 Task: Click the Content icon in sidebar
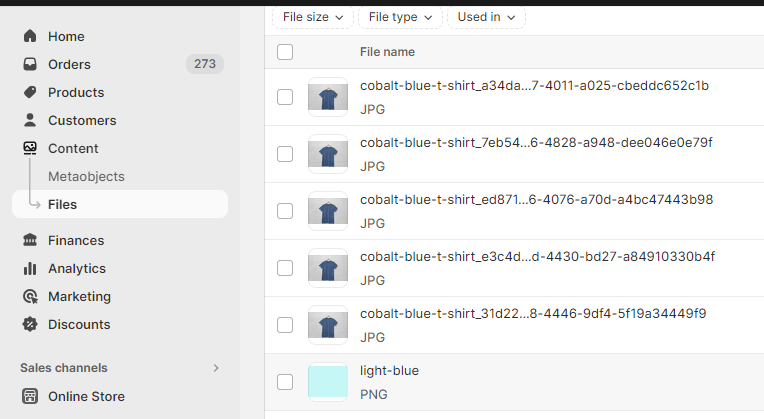tap(29, 148)
